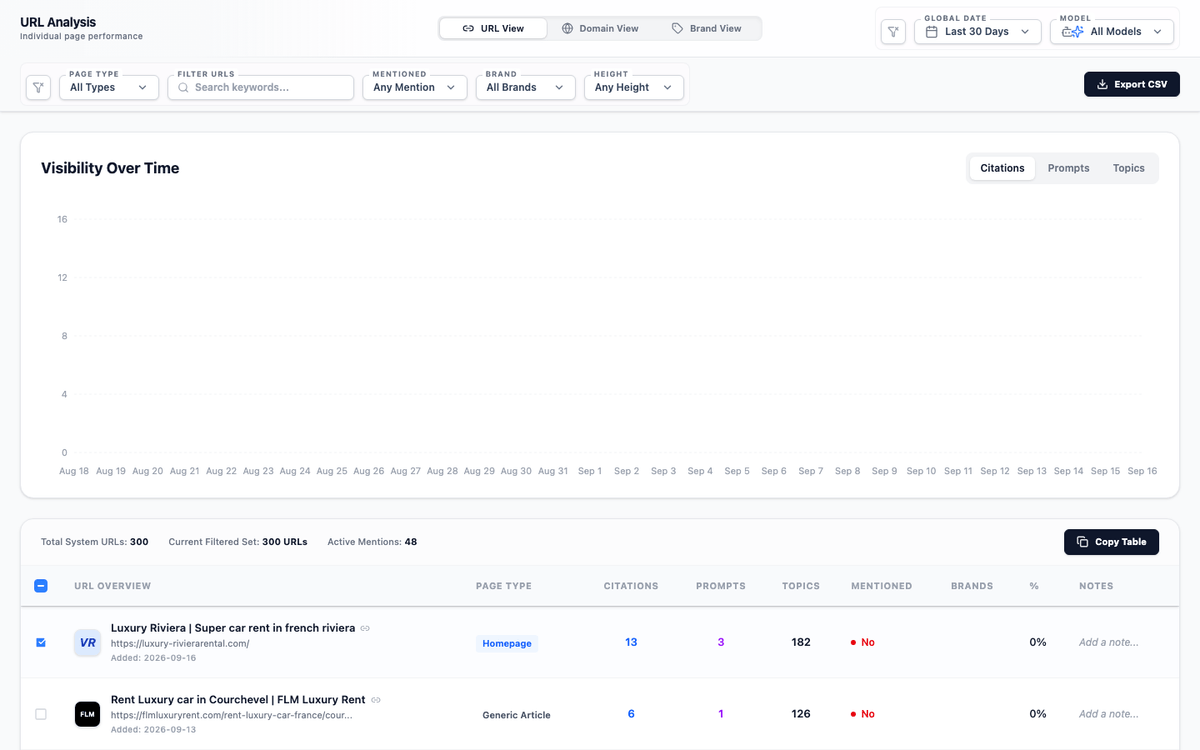Click the calendar icon in Global Date
This screenshot has height=750, width=1200.
coord(931,32)
